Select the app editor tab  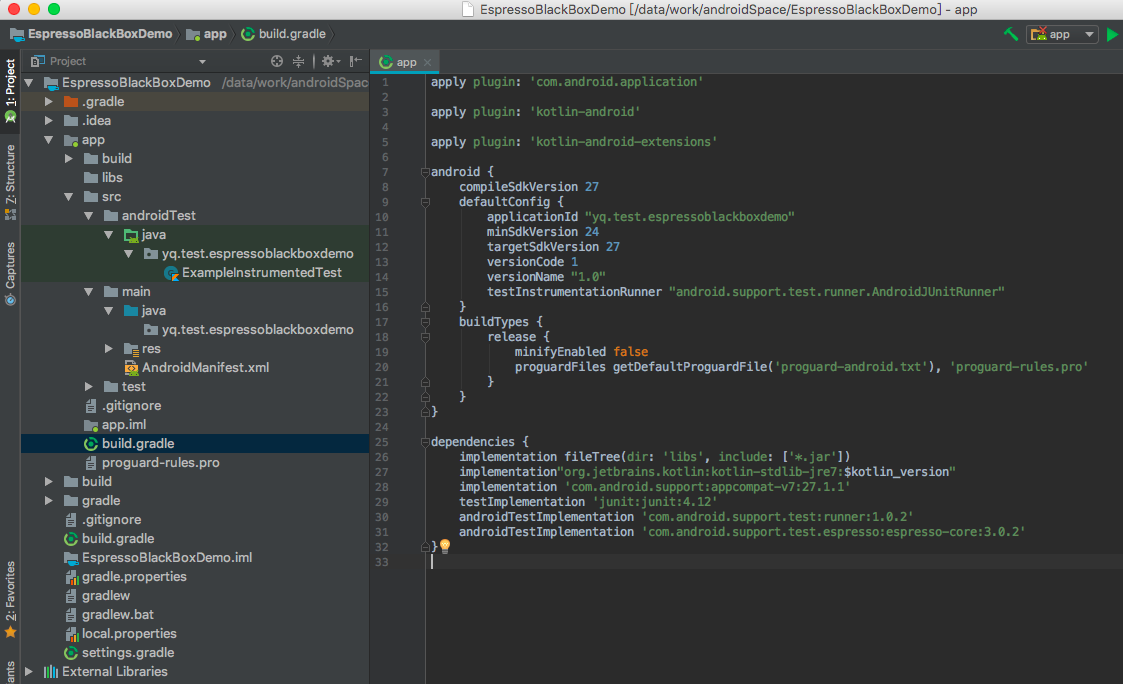tap(405, 62)
